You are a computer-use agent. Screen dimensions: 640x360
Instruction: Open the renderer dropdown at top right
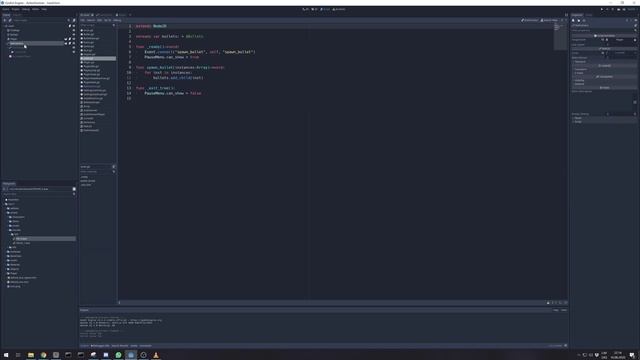[x=631, y=9]
